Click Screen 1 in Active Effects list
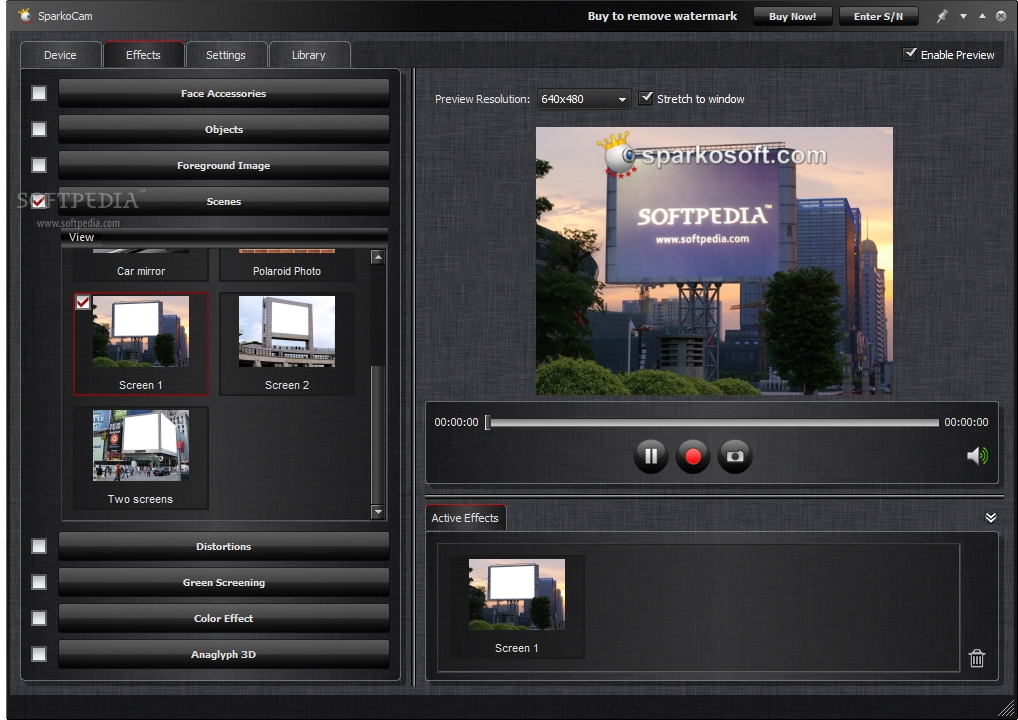The width and height of the screenshot is (1018, 720). click(x=517, y=606)
